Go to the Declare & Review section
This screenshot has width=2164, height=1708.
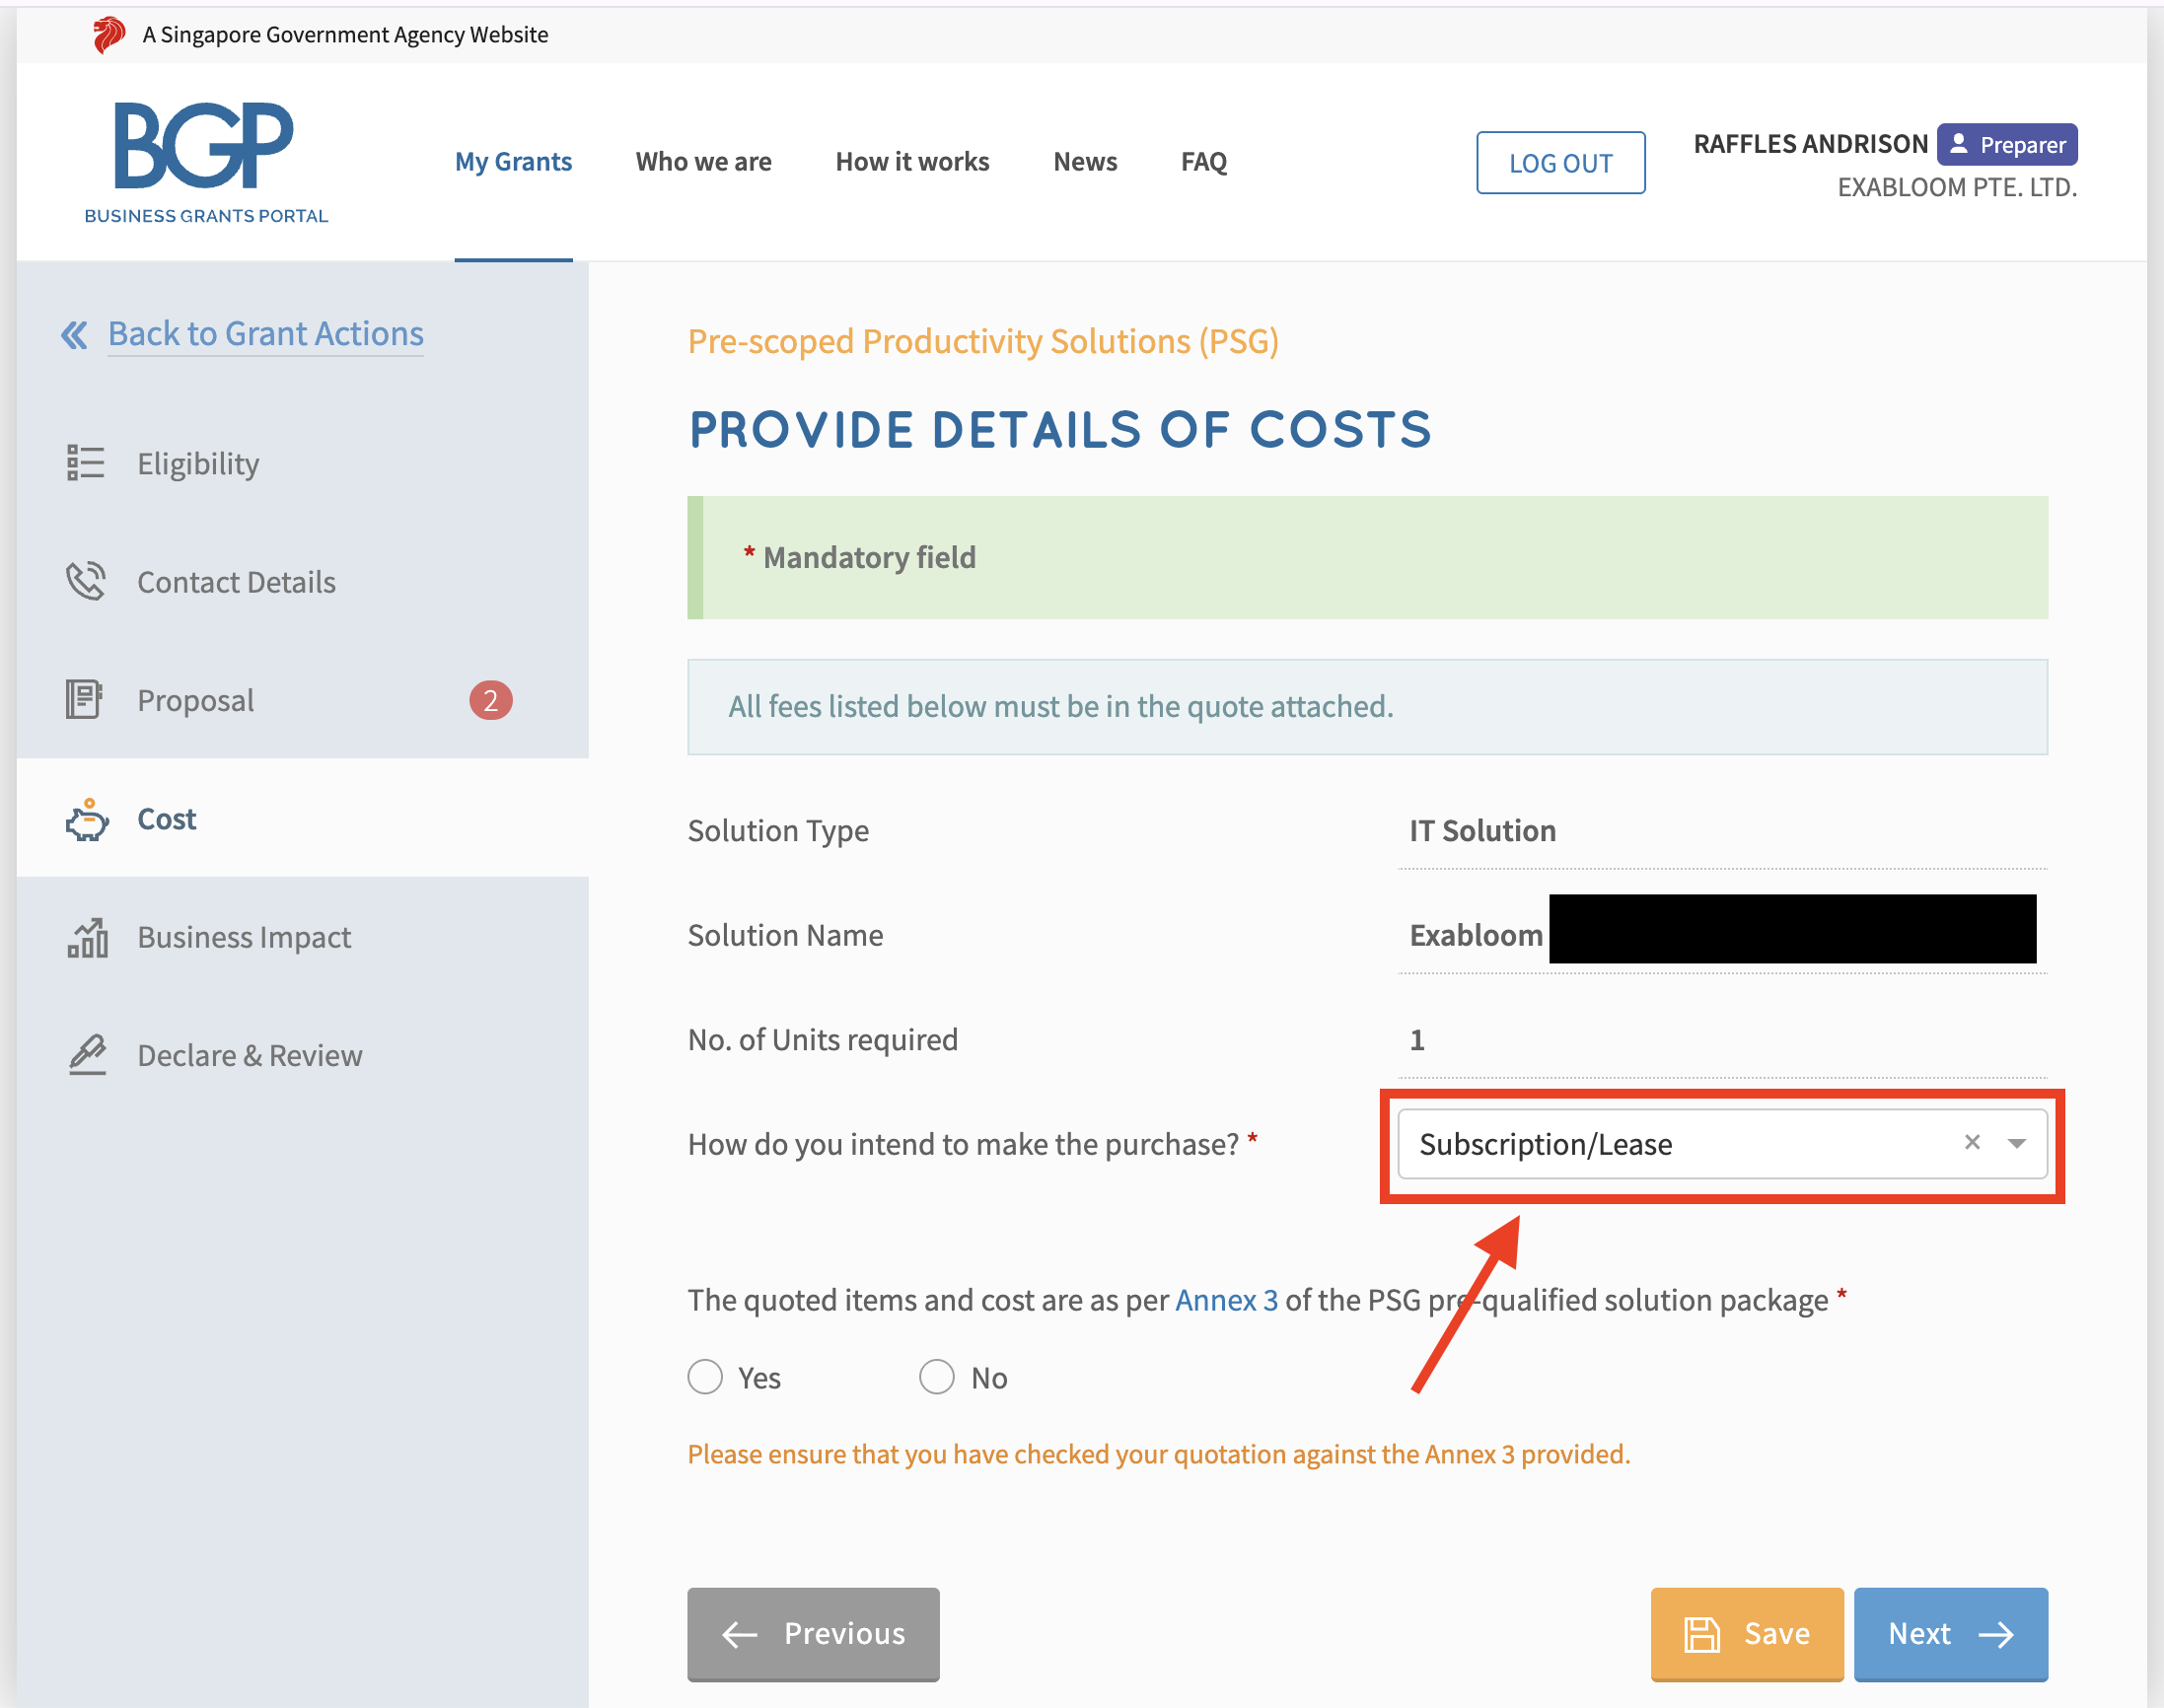pos(302,1054)
